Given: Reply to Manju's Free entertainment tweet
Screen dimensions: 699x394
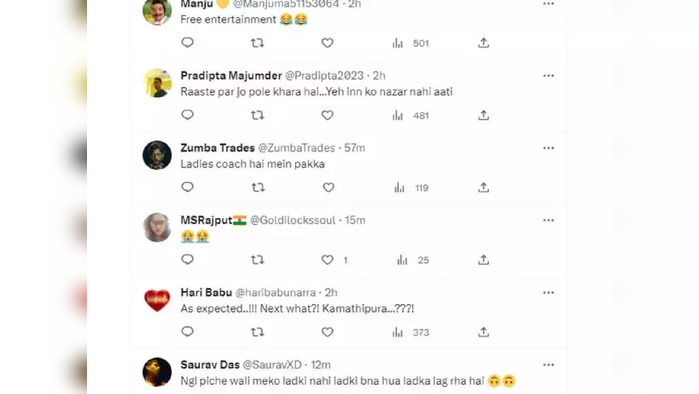Looking at the screenshot, I should [x=187, y=42].
